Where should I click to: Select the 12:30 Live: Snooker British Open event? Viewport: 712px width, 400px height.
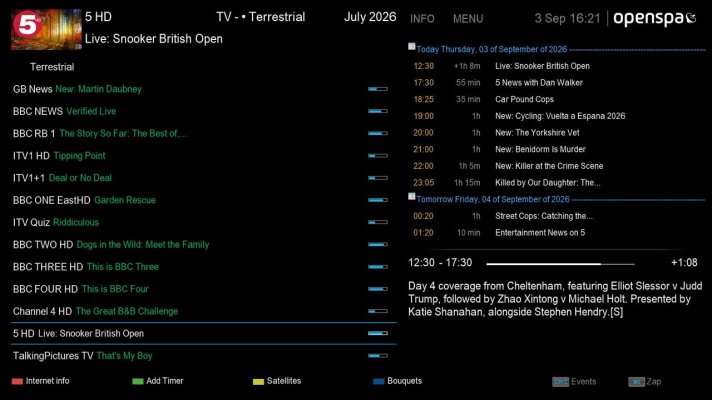pos(557,66)
